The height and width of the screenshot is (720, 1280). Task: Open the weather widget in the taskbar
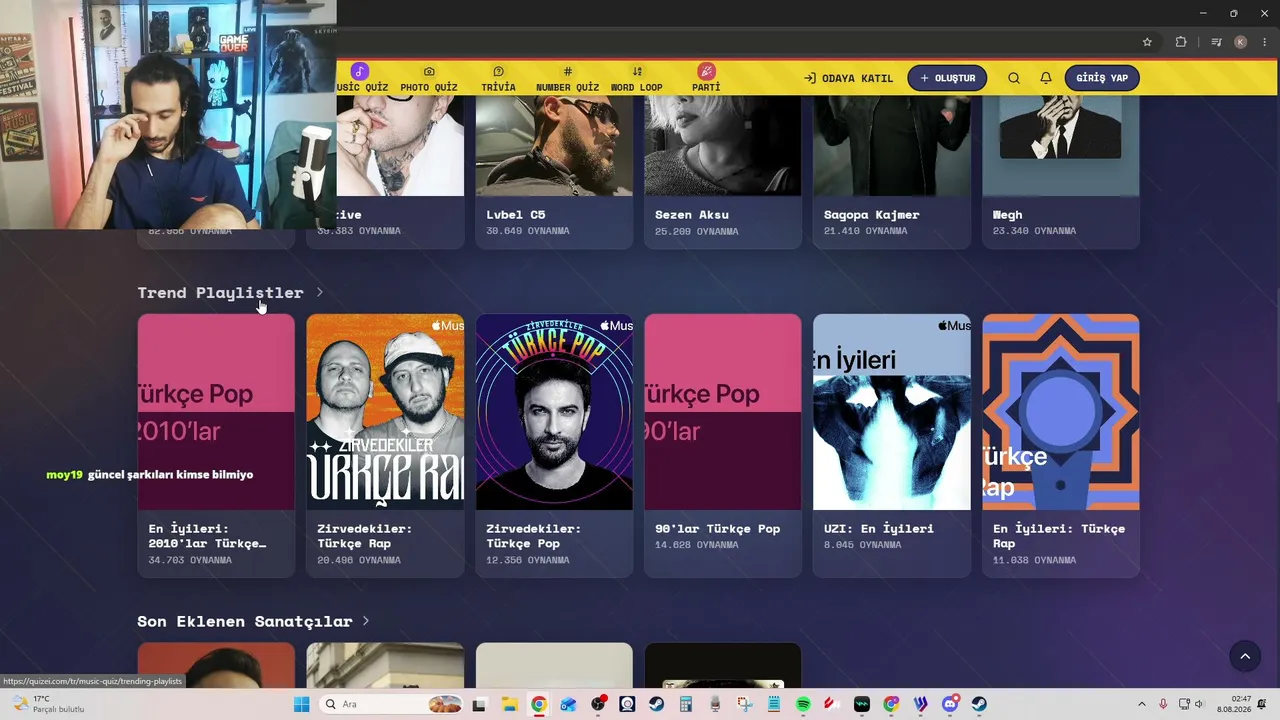48,704
